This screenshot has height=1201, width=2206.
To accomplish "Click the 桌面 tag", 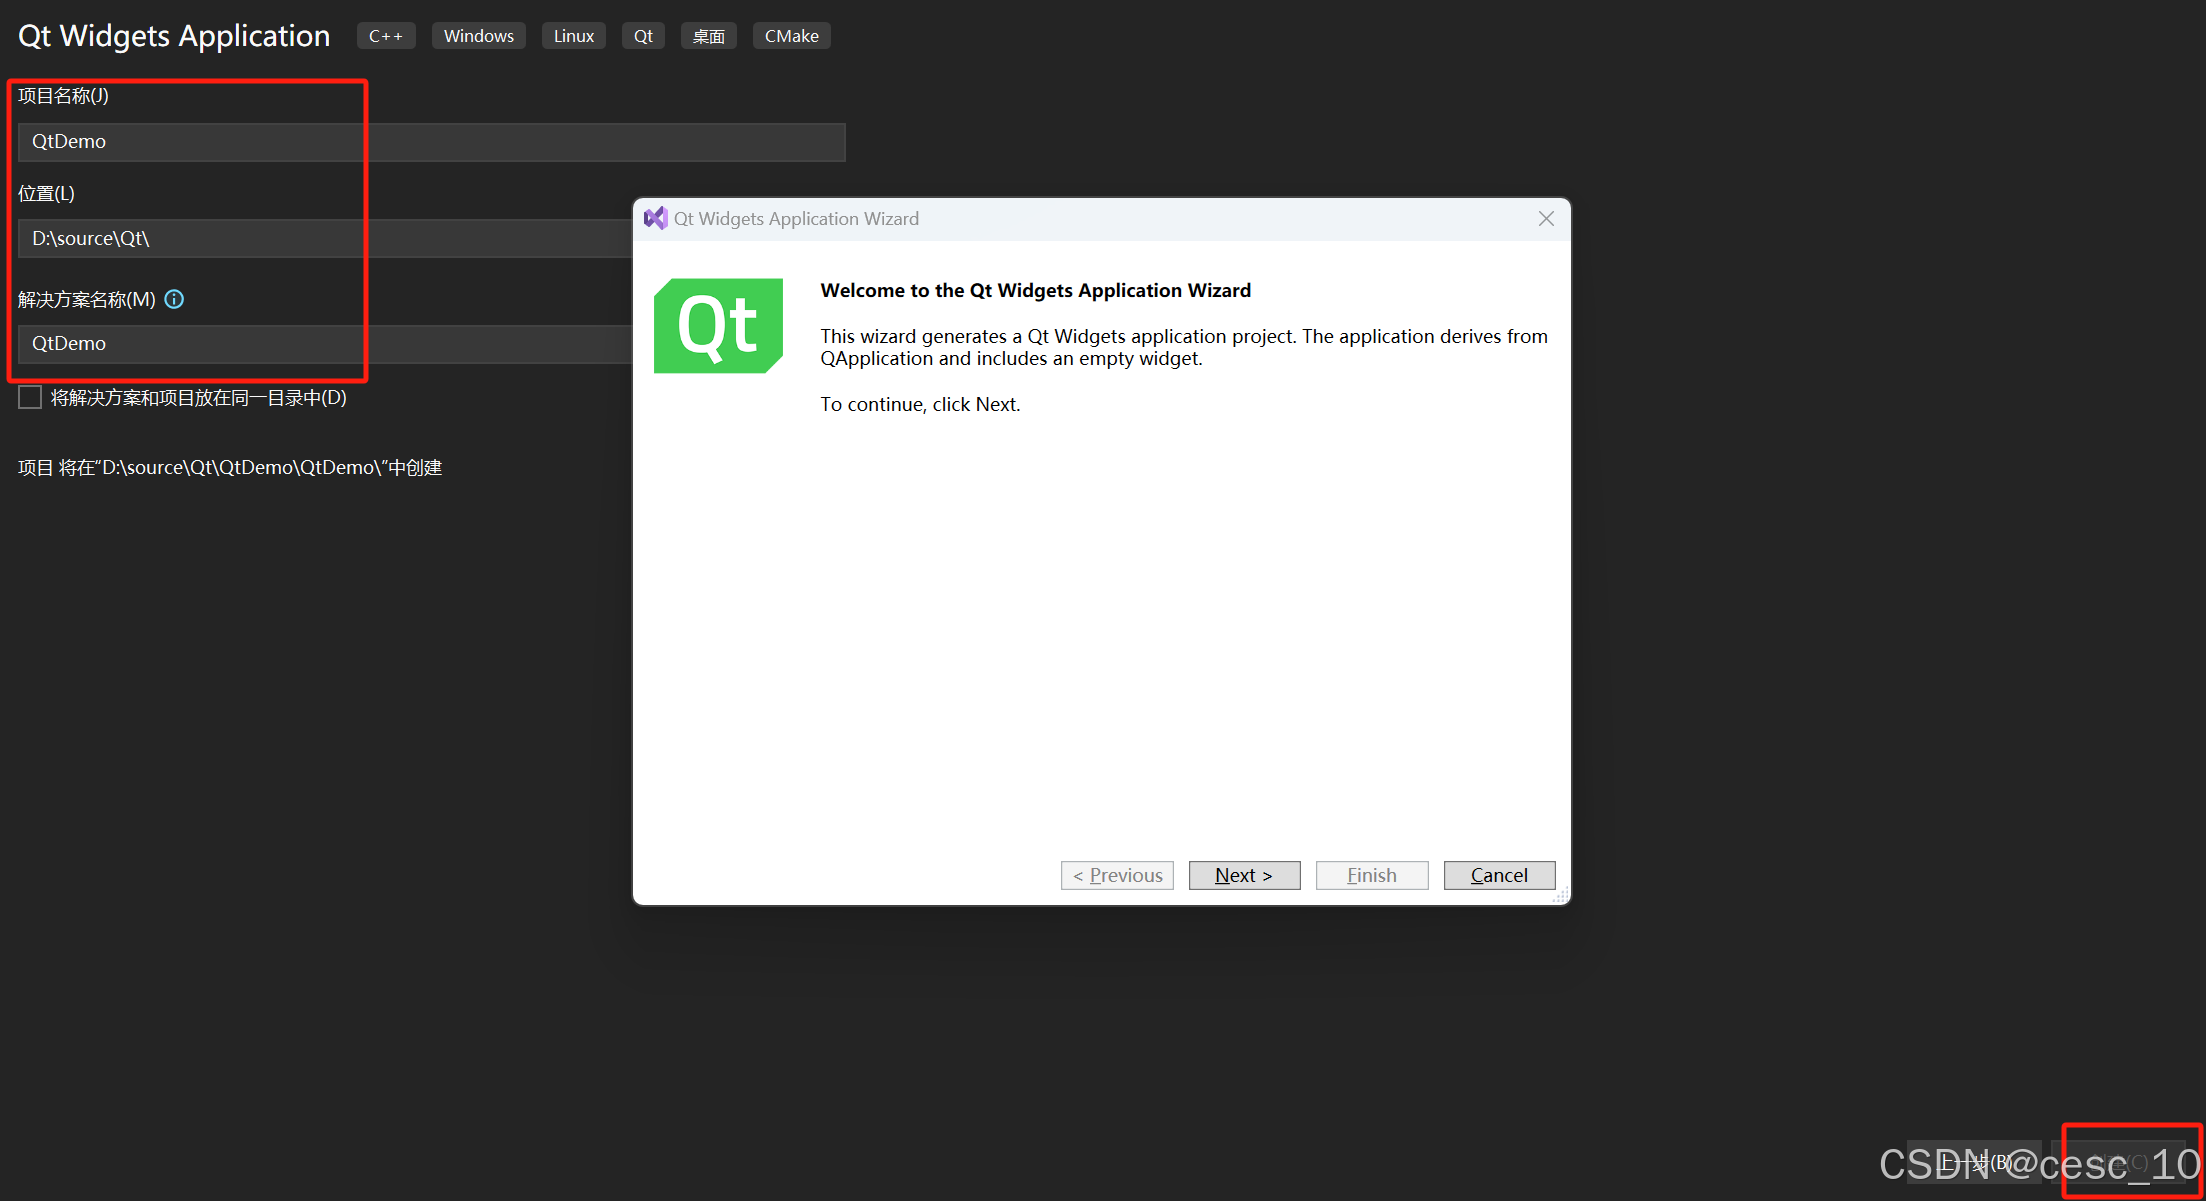I will 708,36.
